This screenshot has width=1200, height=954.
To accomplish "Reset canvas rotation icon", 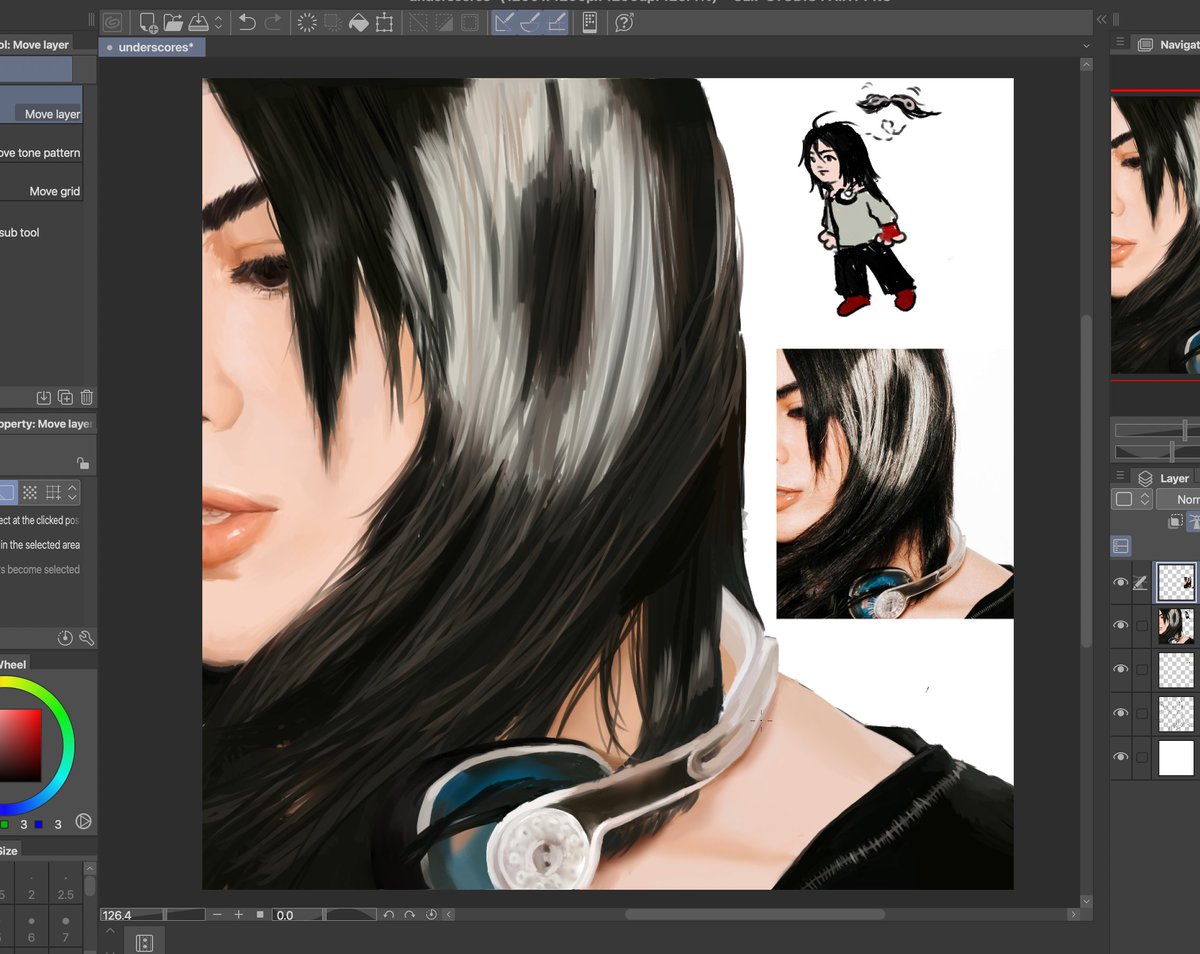I will [432, 915].
